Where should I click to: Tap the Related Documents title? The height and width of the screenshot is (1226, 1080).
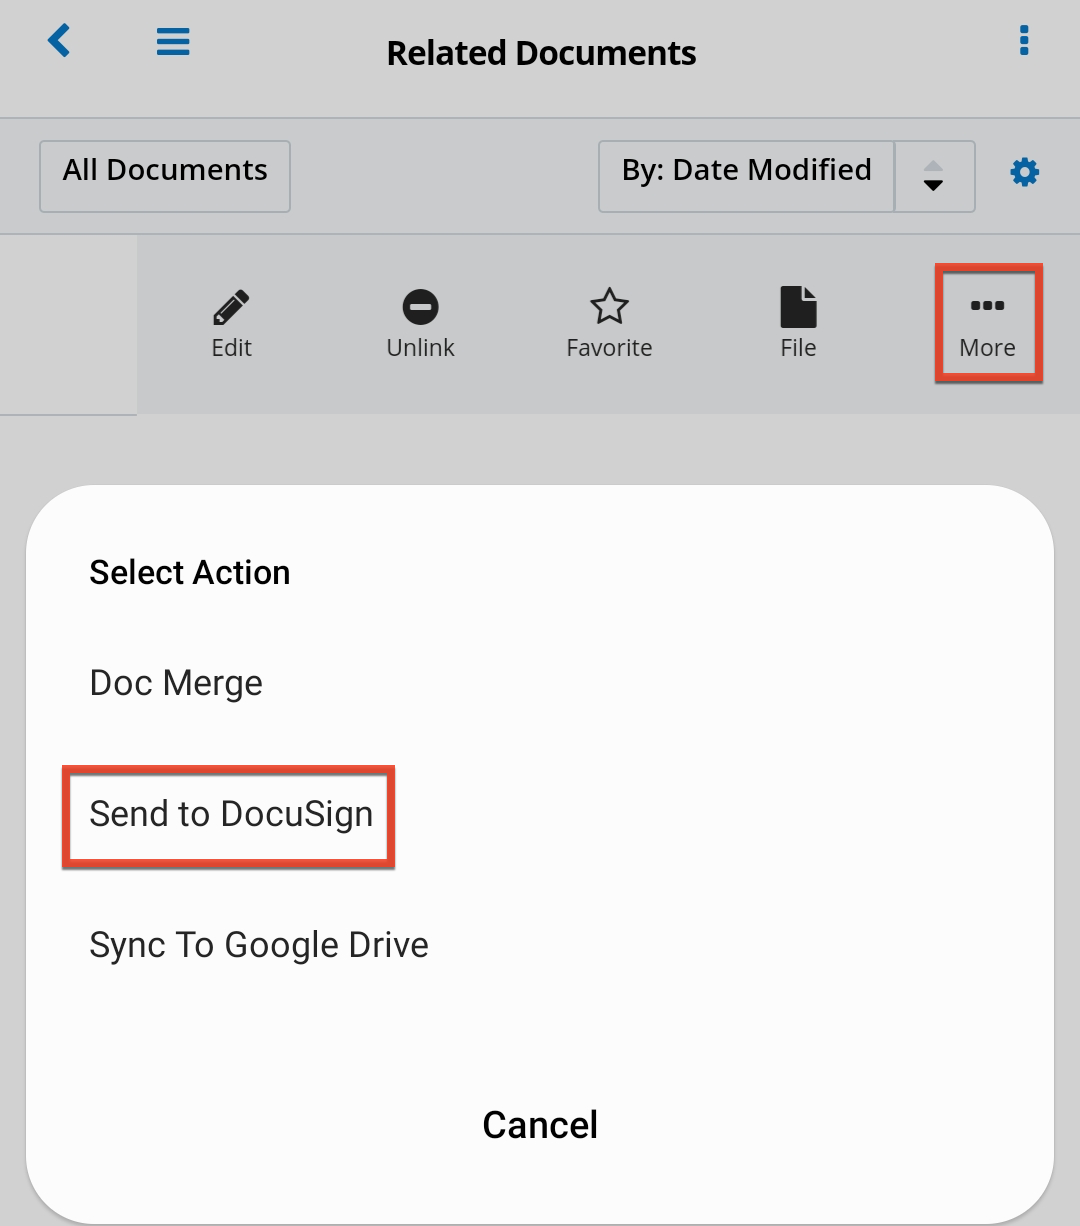(541, 53)
